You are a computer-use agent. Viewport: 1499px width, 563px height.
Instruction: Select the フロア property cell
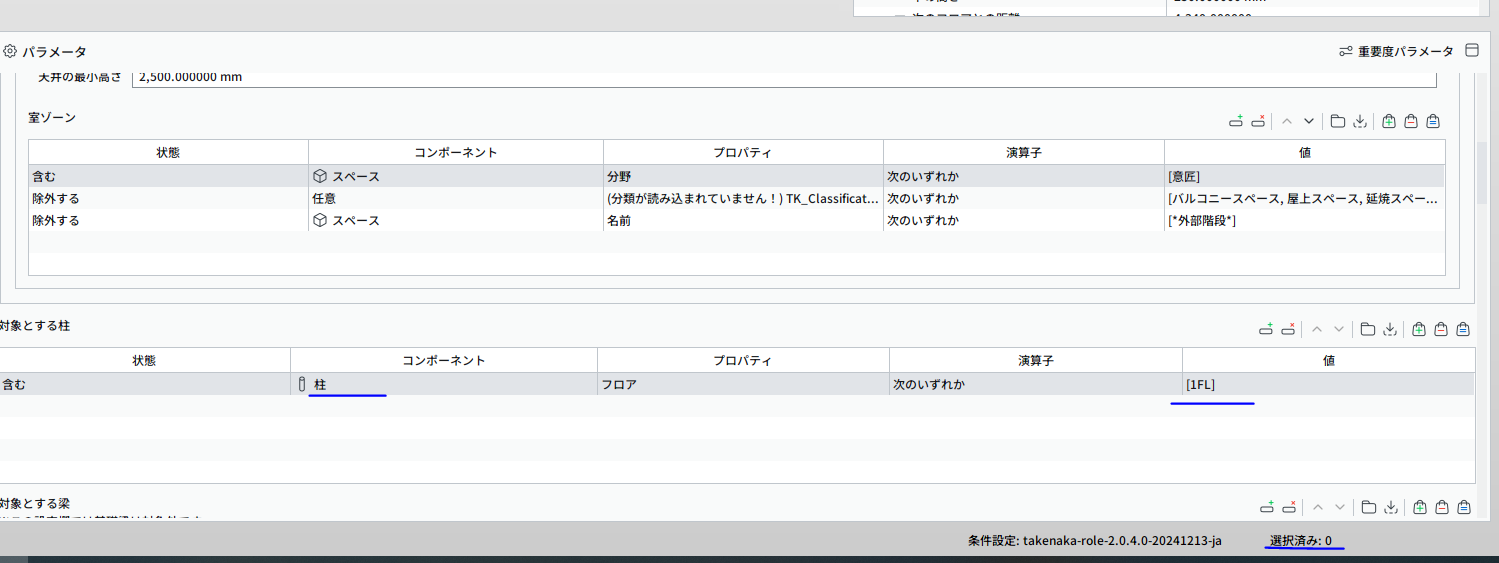pos(743,384)
